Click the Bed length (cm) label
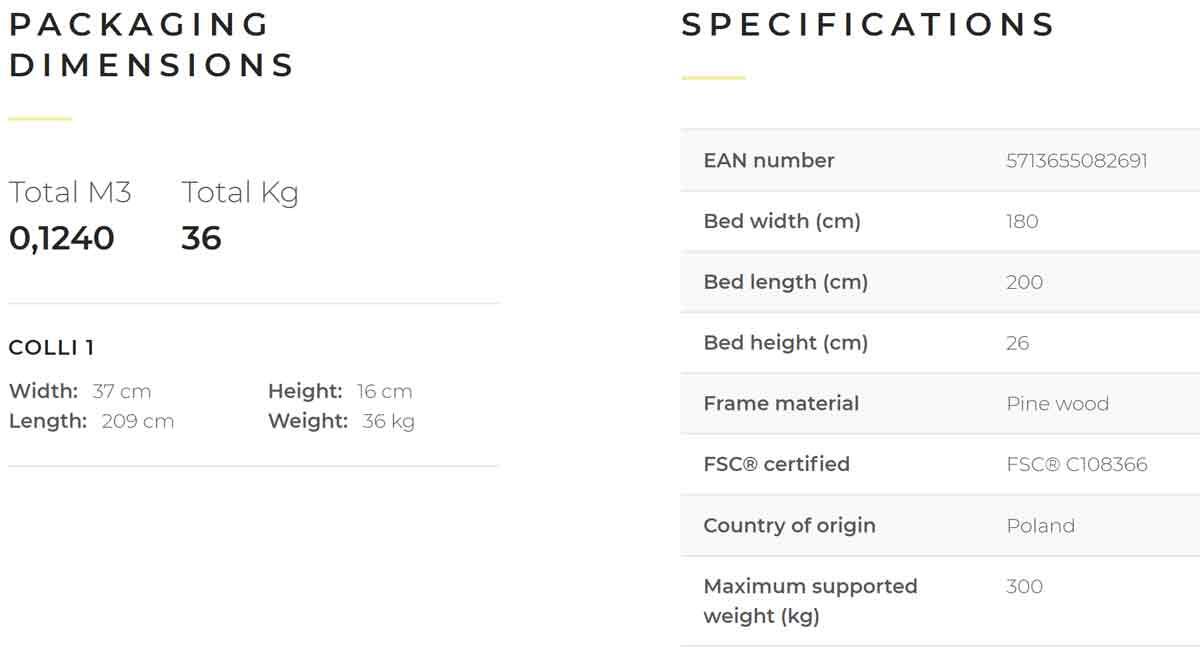Viewport: 1200px width, 652px height. 785,282
